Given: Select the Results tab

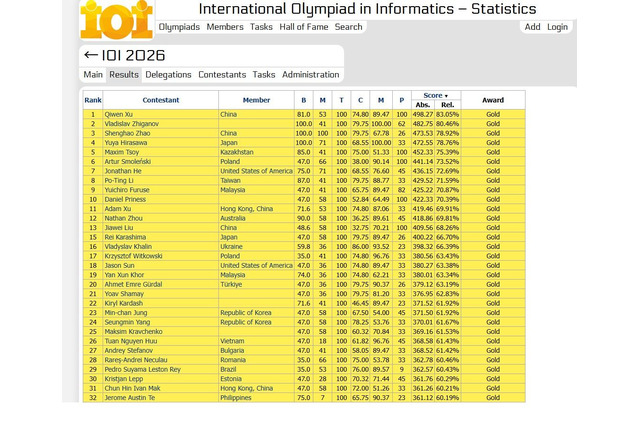Looking at the screenshot, I should tap(124, 75).
